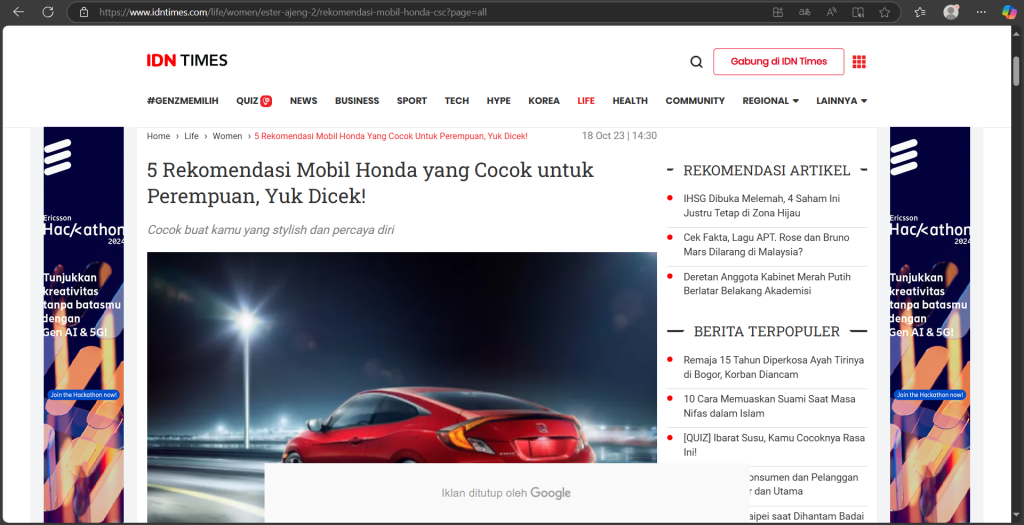Image resolution: width=1024 pixels, height=525 pixels.
Task: Click the subtitle Cocok buat kamu yang stylish
Action: tap(270, 230)
